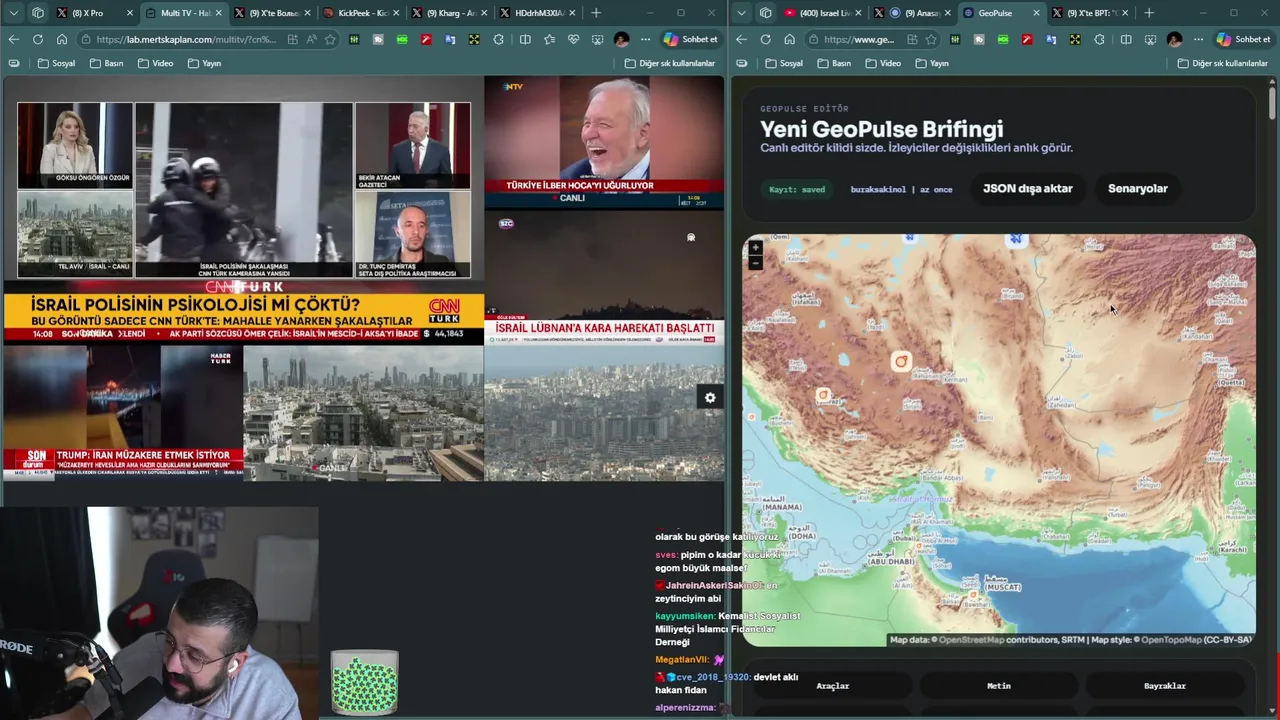The image size is (1280, 720).
Task: Open Video bookmarks folder in left browser
Action: pyautogui.click(x=155, y=63)
